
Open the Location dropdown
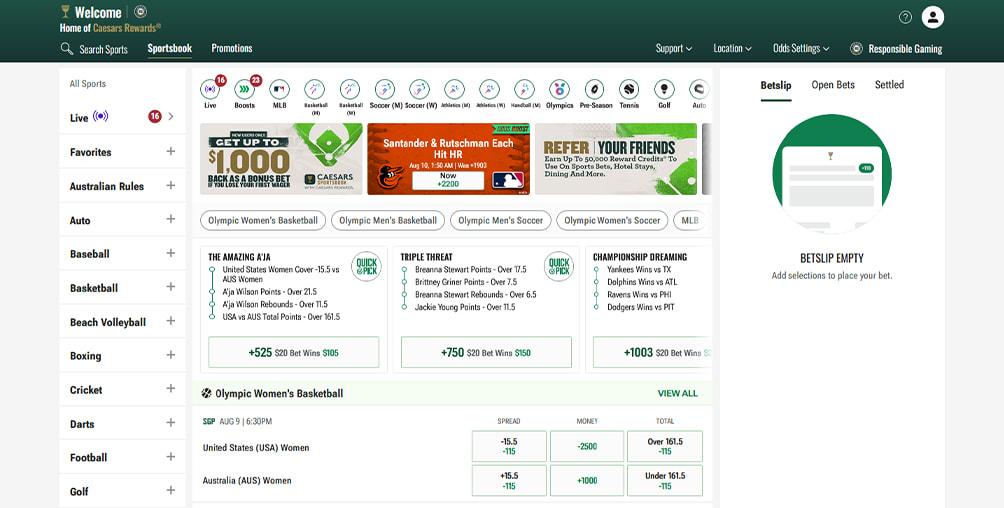pyautogui.click(x=733, y=49)
